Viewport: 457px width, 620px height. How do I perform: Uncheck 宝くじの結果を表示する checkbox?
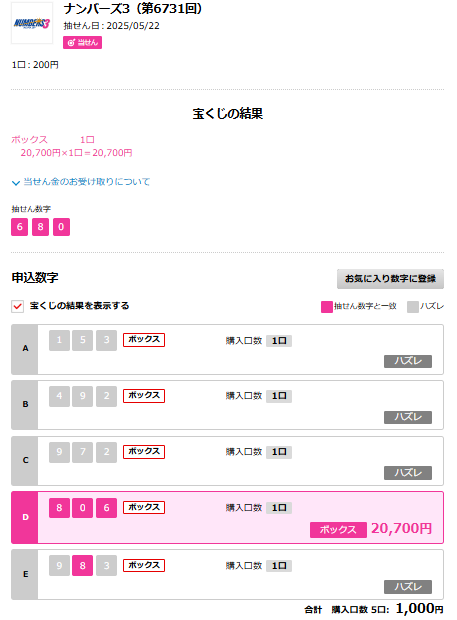click(17, 306)
